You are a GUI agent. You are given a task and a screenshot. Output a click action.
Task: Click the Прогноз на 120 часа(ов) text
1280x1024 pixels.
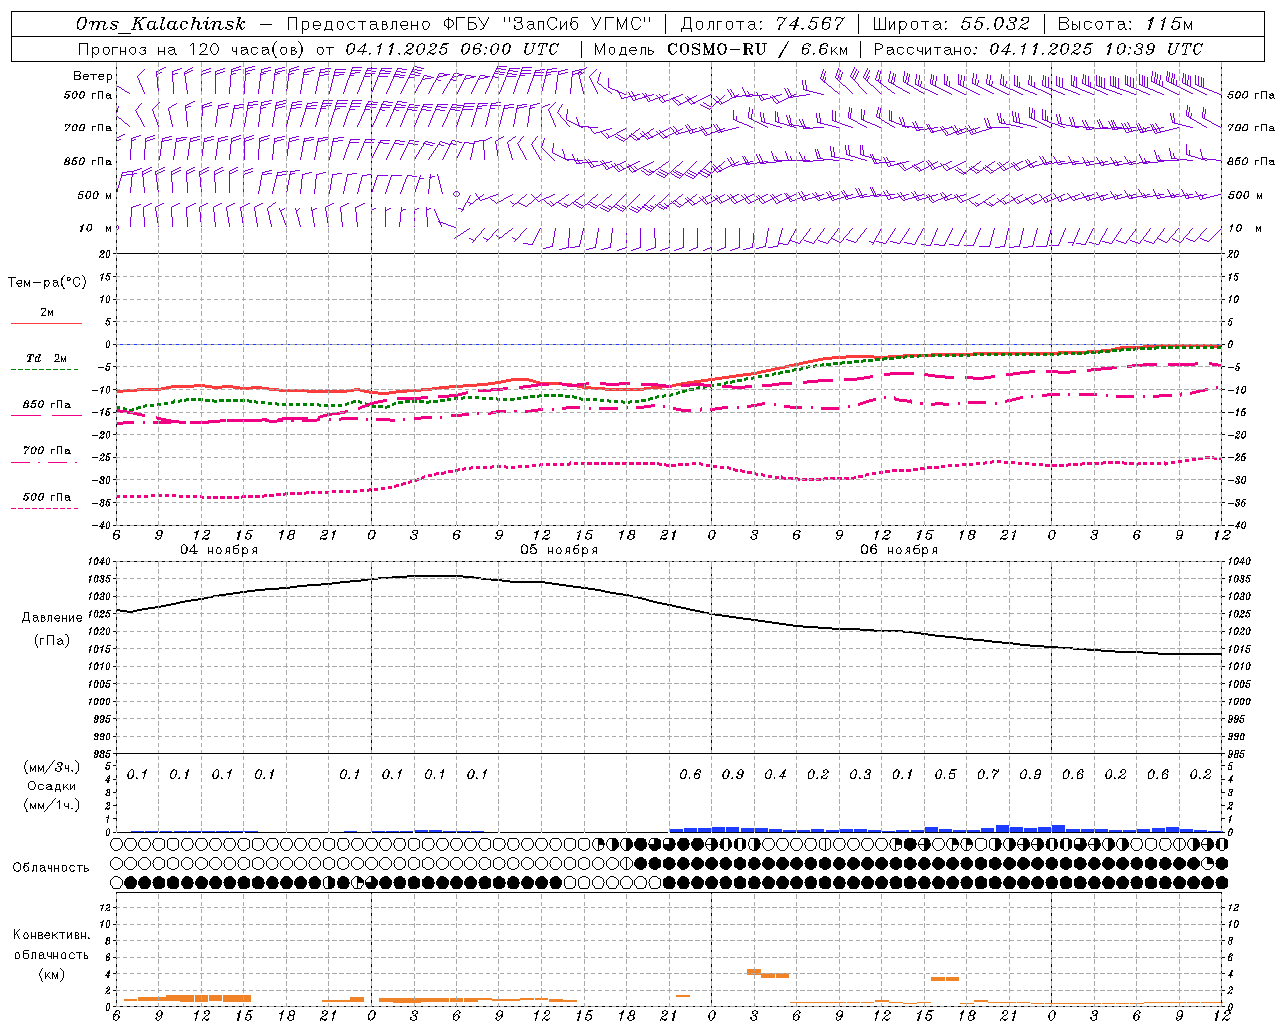tap(192, 49)
